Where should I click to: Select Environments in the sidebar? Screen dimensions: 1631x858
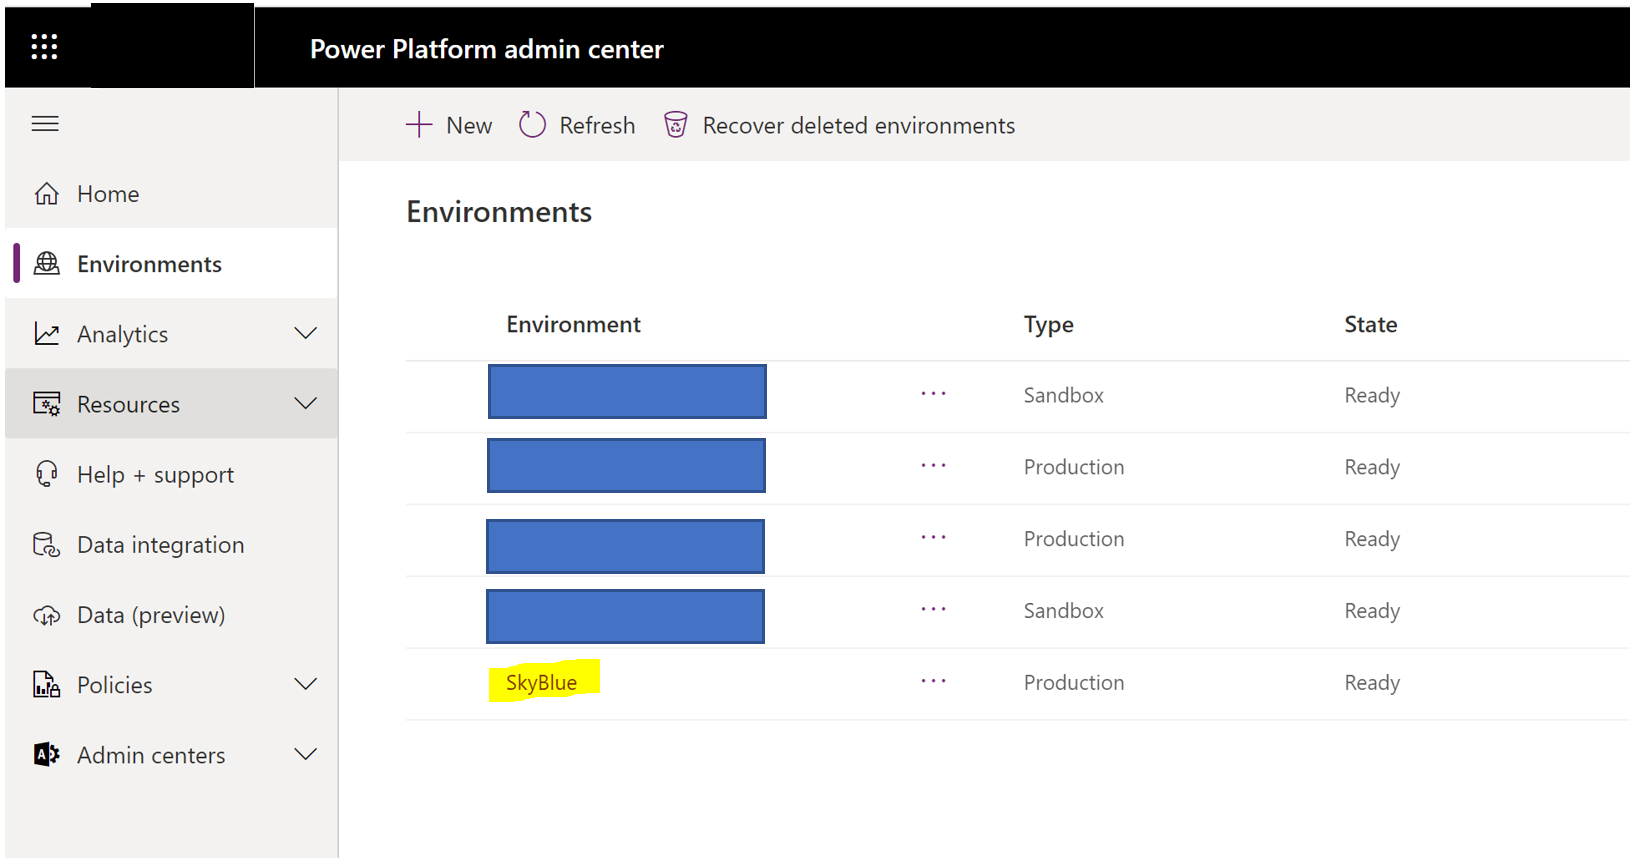(171, 264)
